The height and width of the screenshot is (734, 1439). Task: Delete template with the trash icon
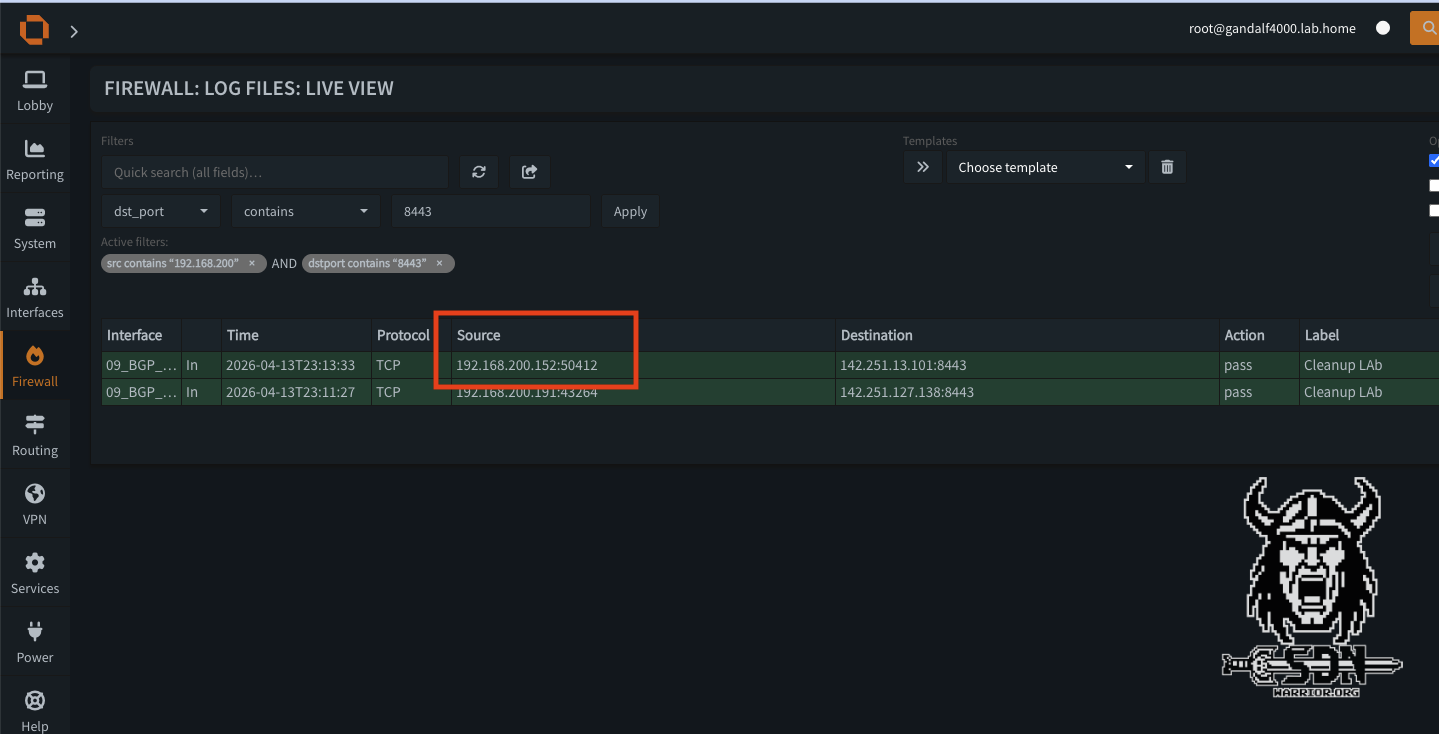click(x=1167, y=167)
